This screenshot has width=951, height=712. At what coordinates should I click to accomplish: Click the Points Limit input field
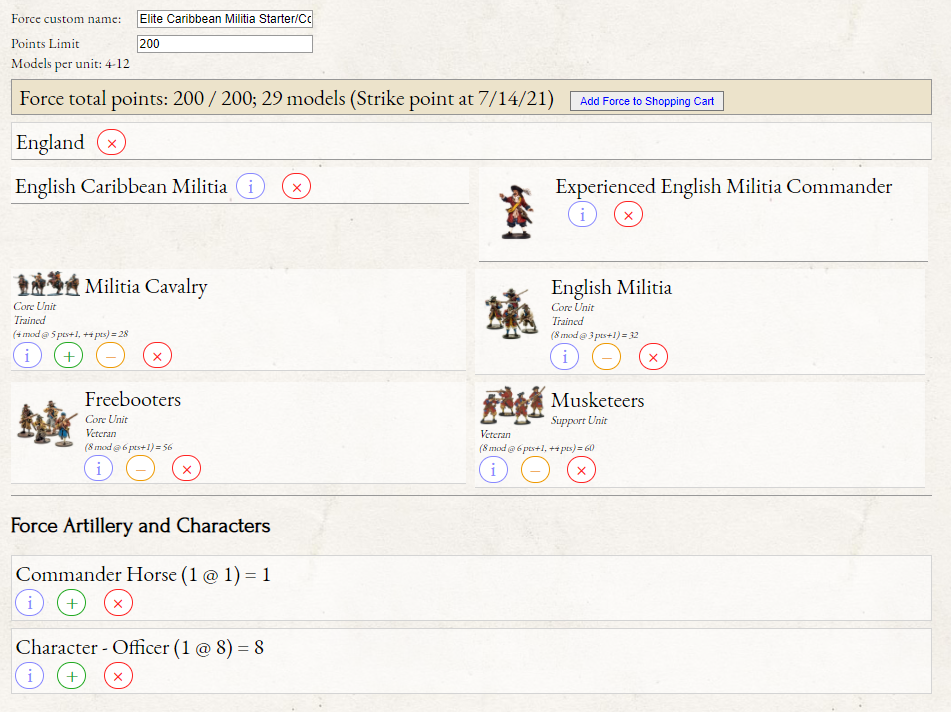(x=224, y=44)
